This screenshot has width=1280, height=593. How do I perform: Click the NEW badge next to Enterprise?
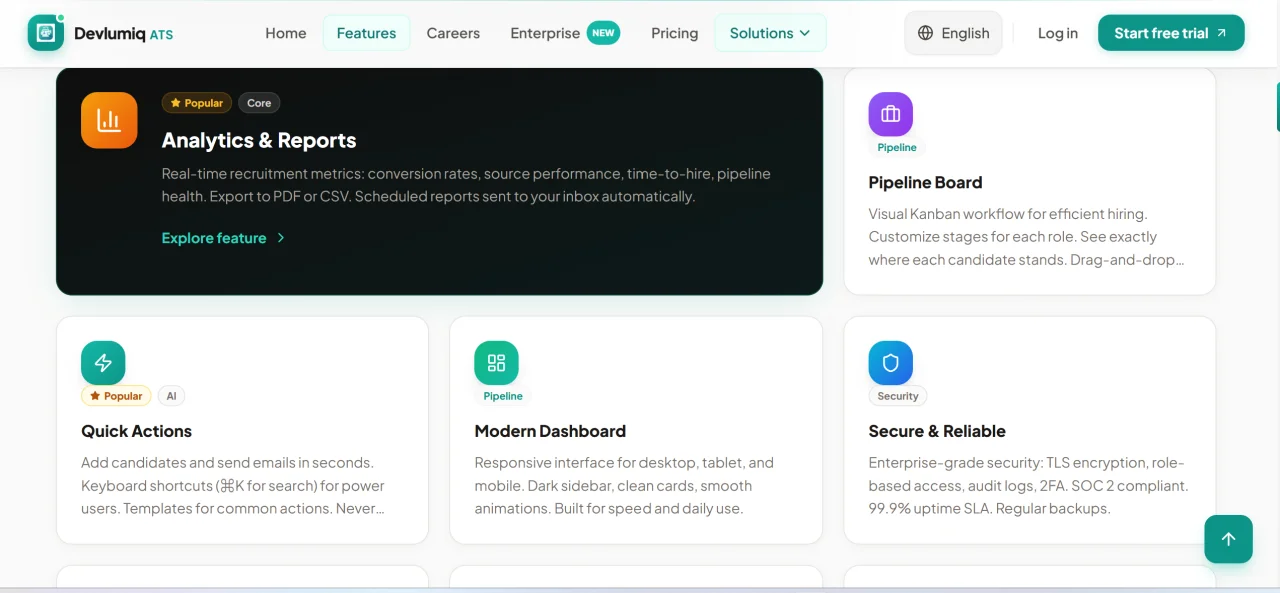pyautogui.click(x=603, y=33)
